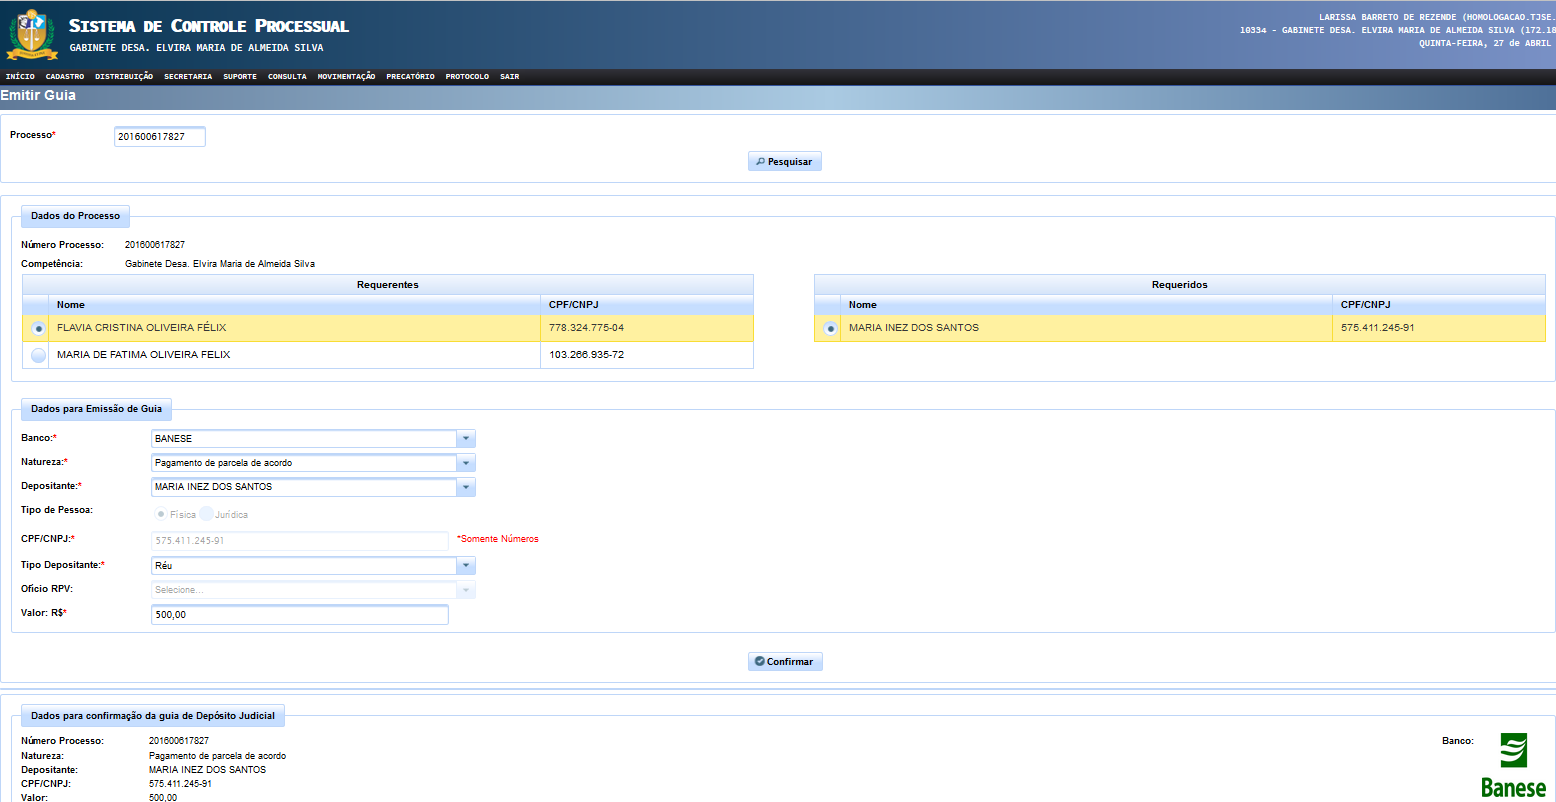
Task: Open the Precatório menu
Action: tap(410, 77)
